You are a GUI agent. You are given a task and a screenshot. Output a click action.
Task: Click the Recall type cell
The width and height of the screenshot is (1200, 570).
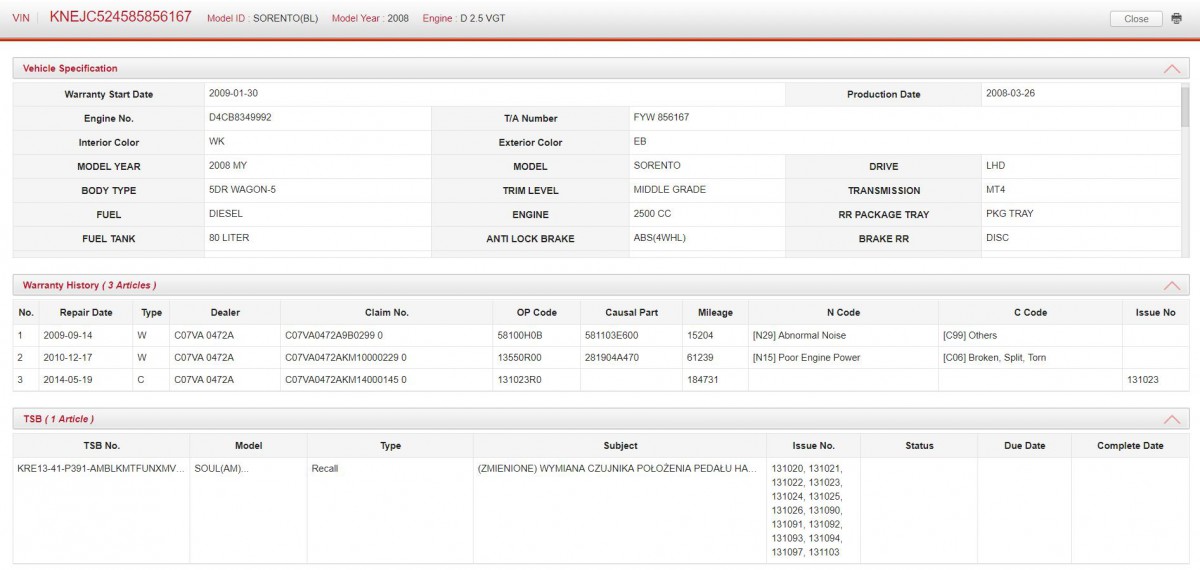(x=325, y=468)
